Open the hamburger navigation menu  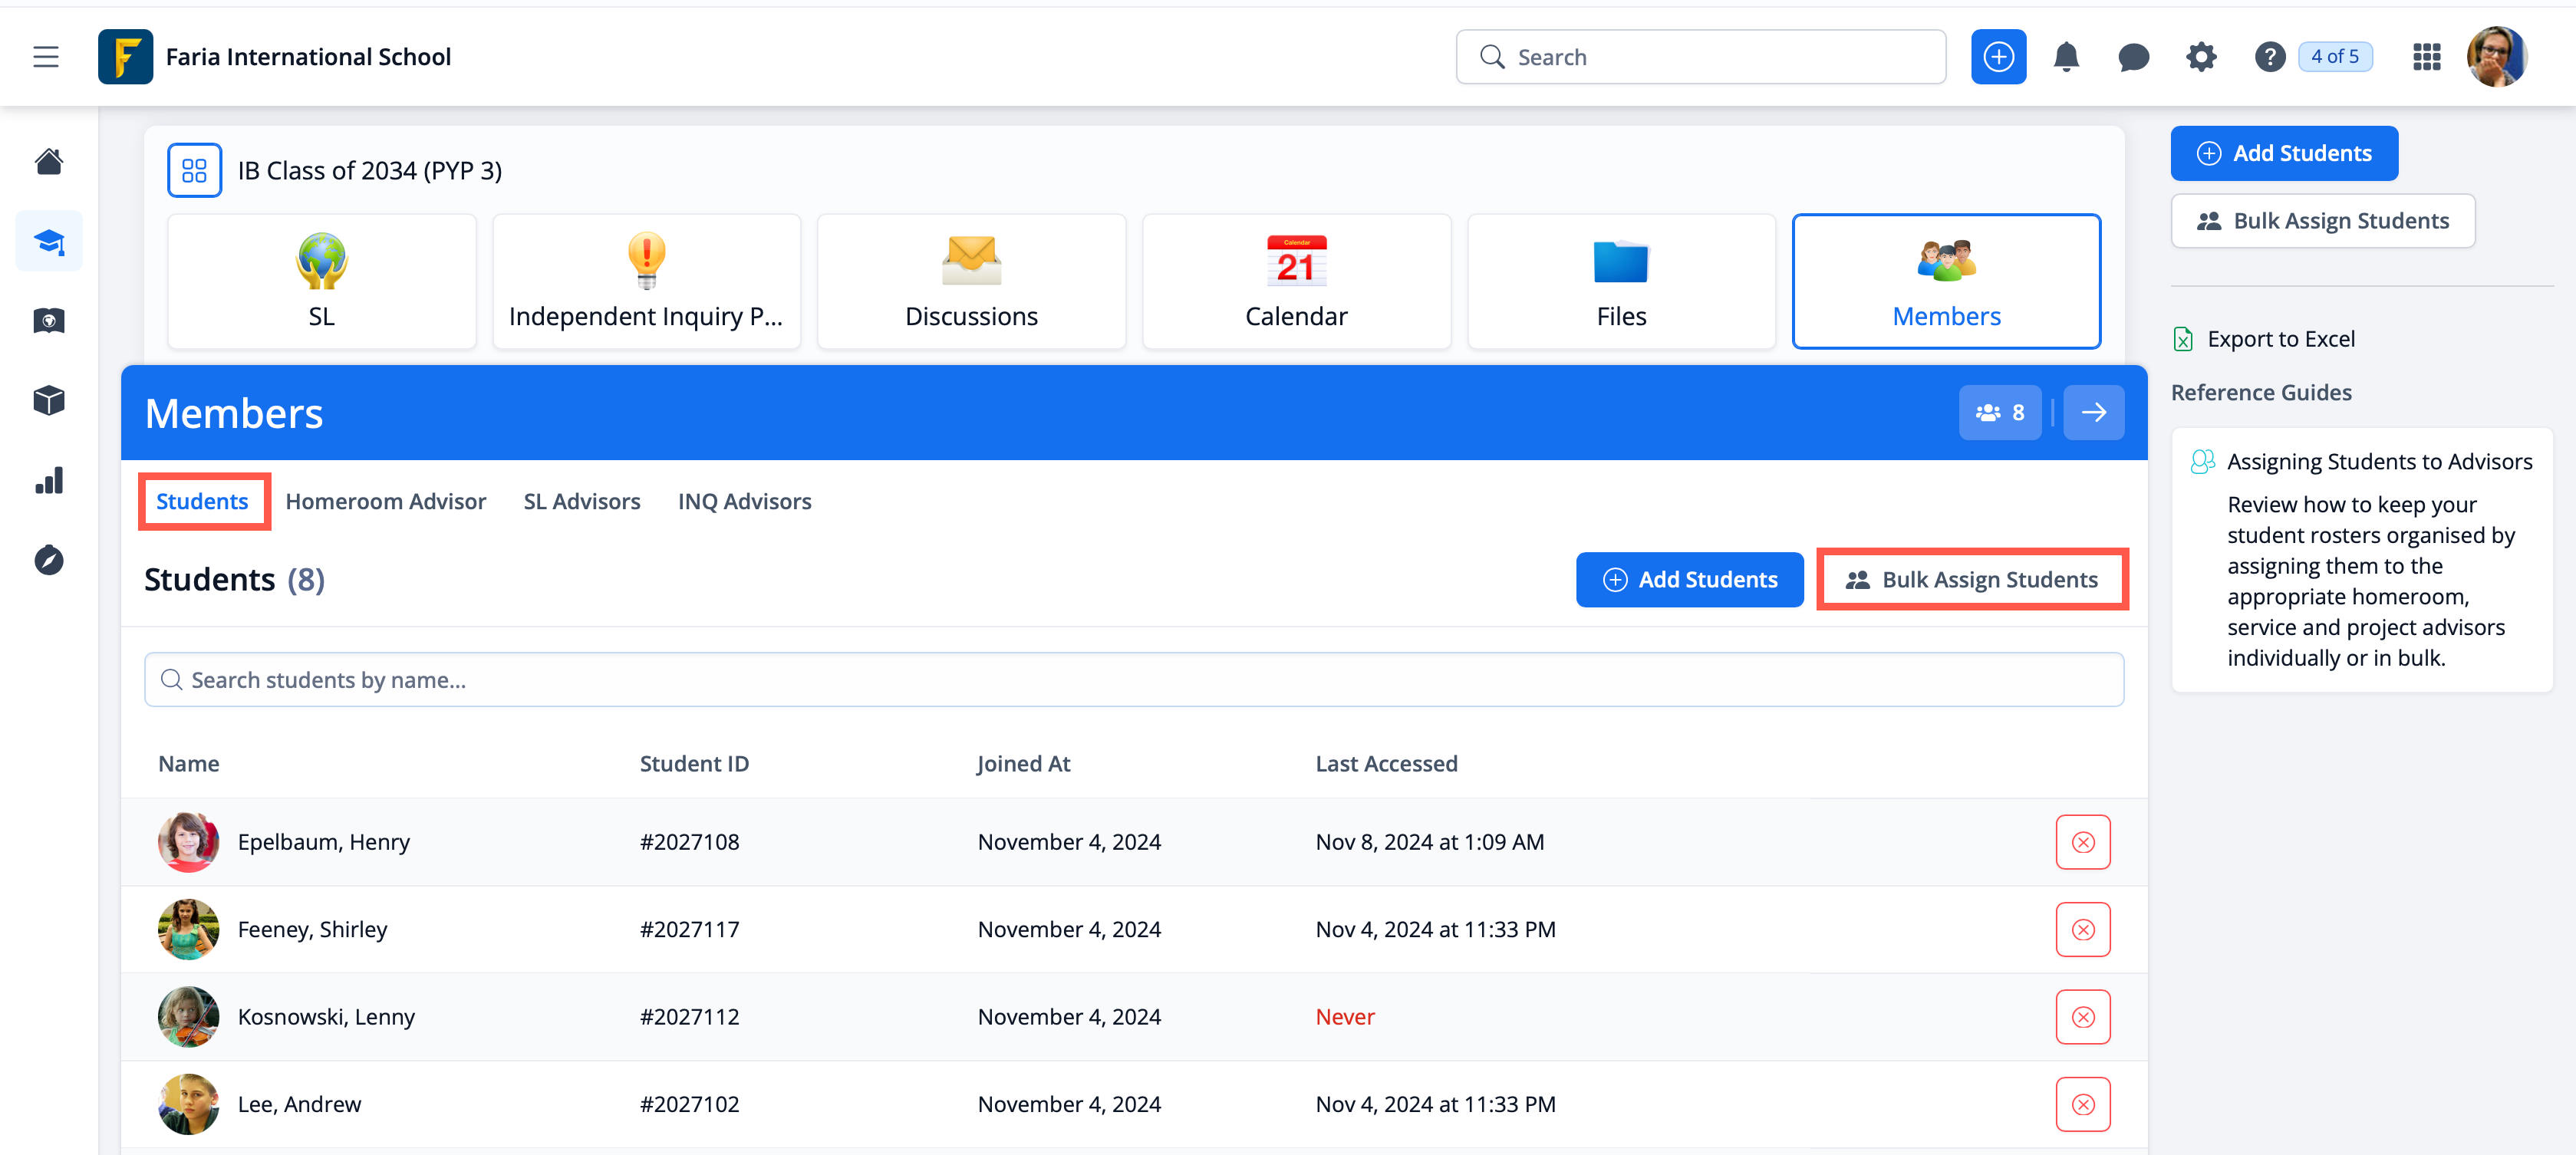coord(46,57)
